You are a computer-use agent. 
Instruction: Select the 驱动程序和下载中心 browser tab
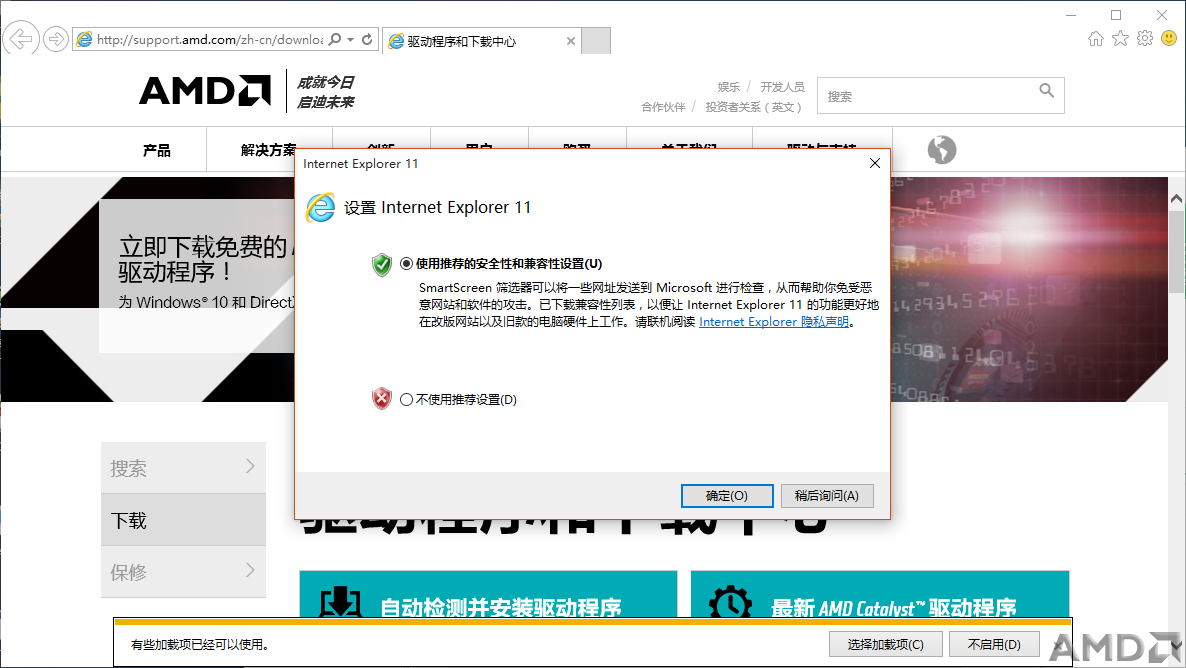click(x=482, y=41)
